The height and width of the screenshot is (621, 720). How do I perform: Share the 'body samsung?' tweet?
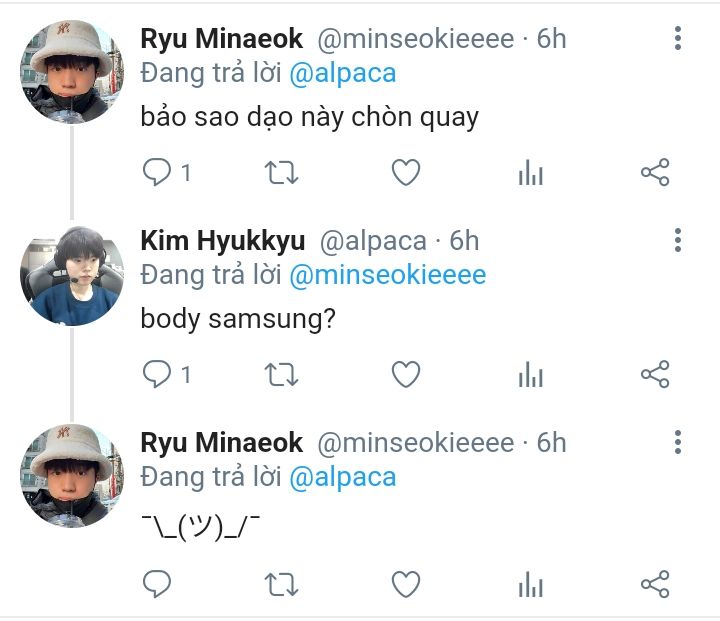pos(654,375)
